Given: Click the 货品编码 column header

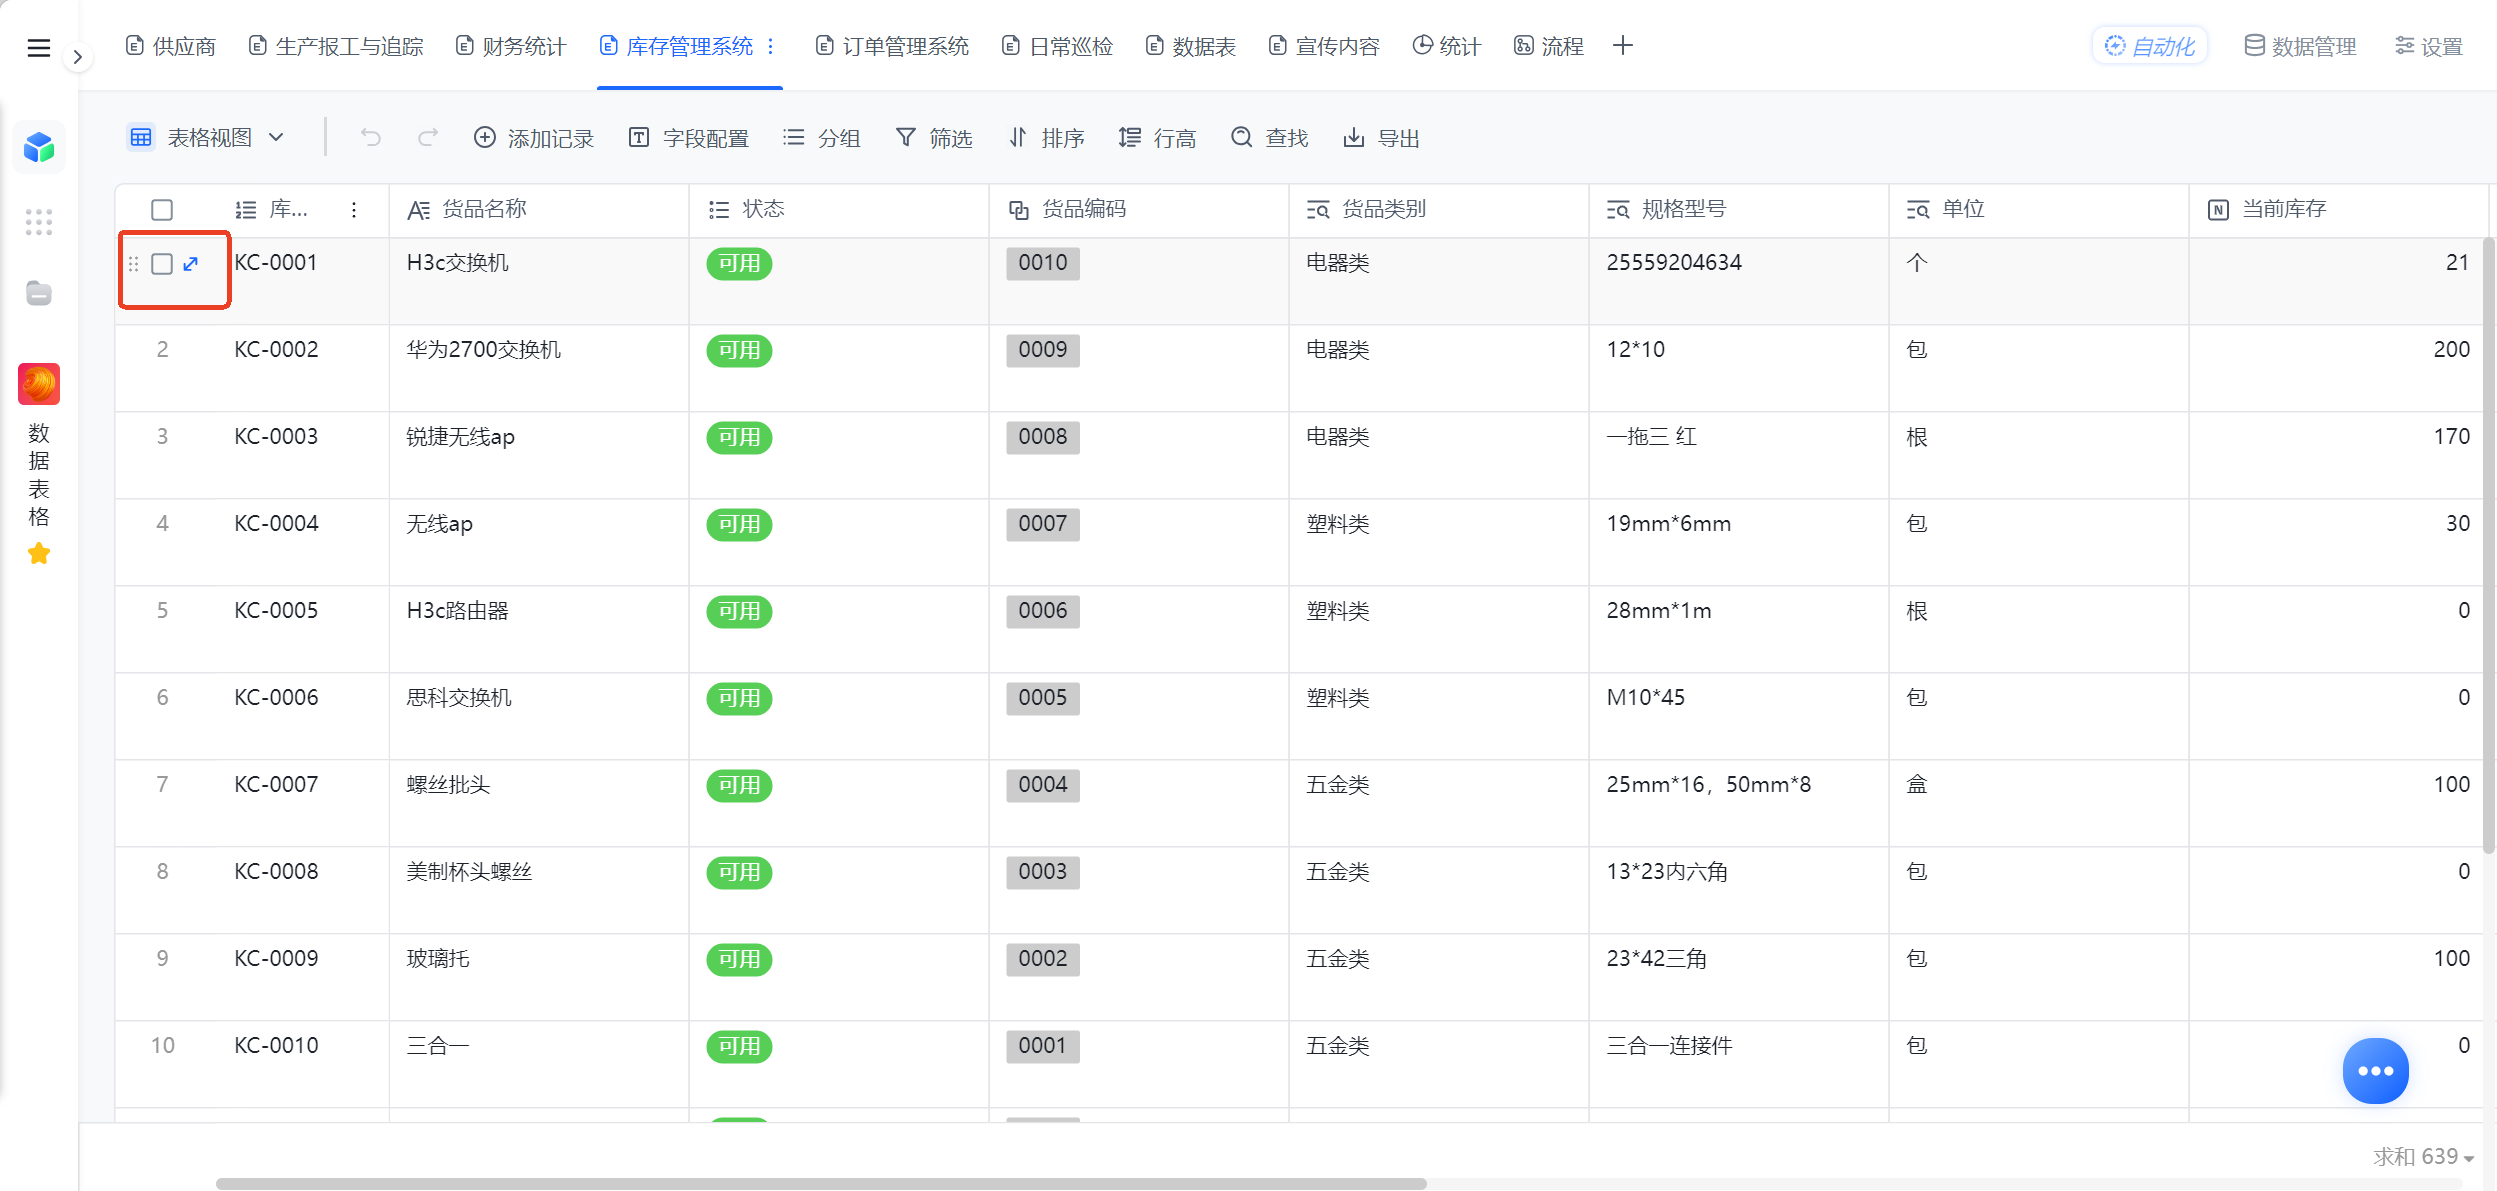Looking at the screenshot, I should point(1138,210).
